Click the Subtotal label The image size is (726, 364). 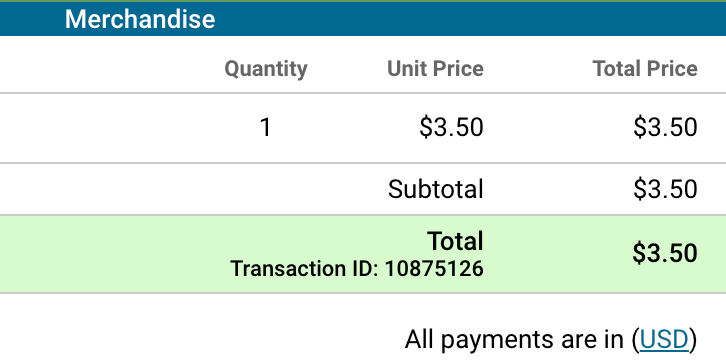(x=436, y=189)
